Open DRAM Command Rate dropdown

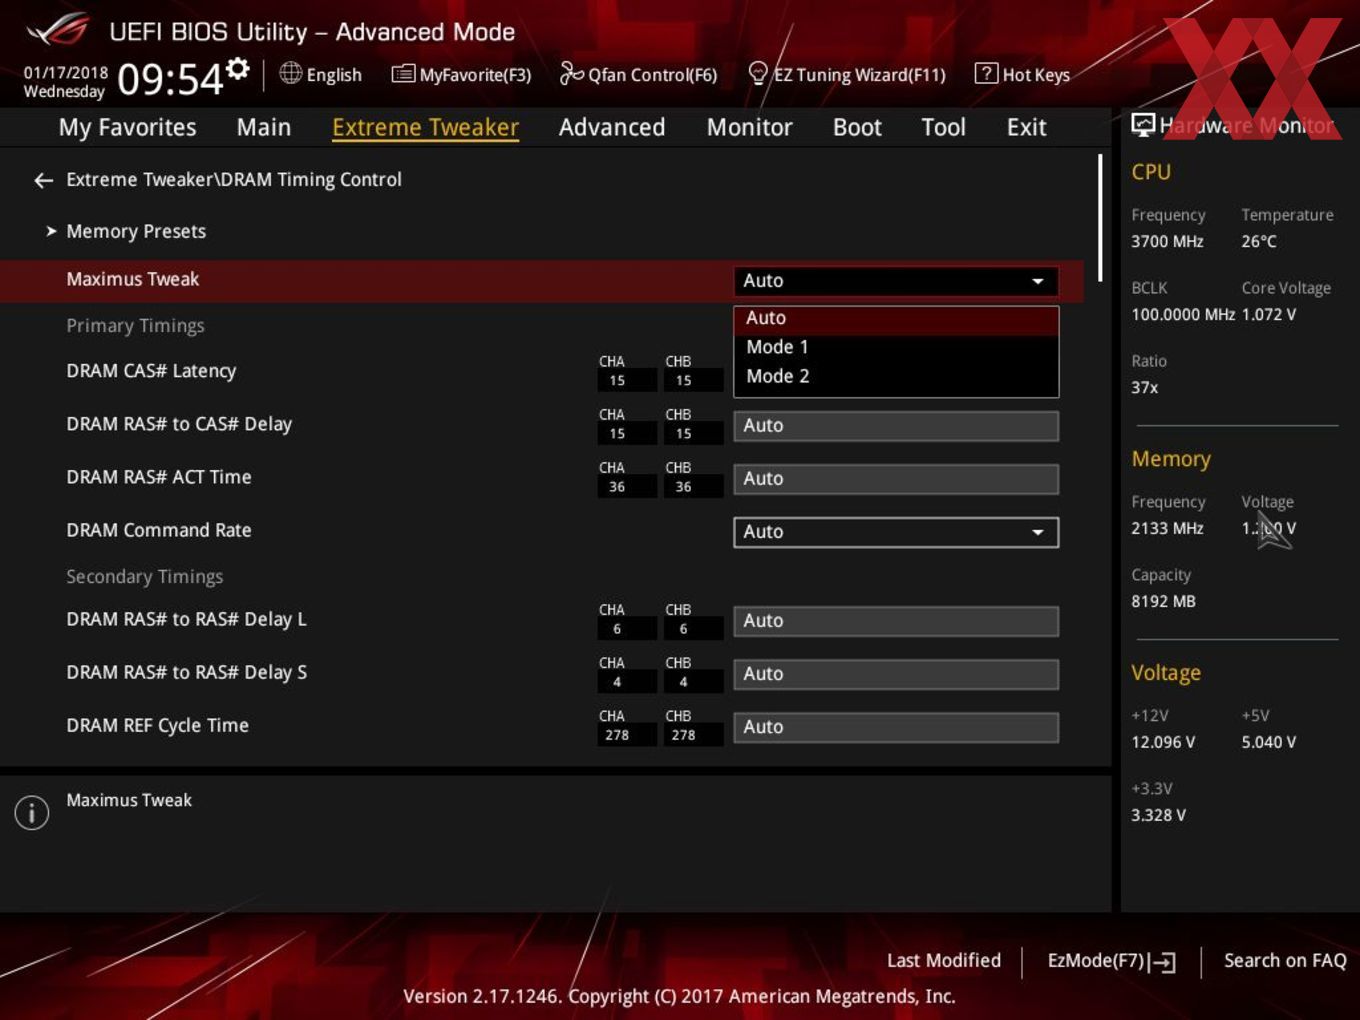coord(896,532)
